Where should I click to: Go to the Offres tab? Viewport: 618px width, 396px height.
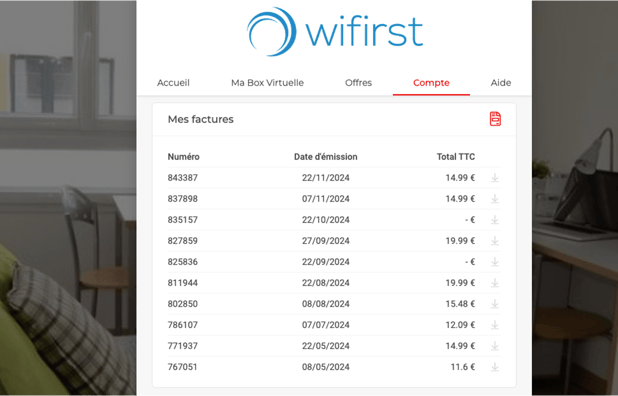coord(358,83)
